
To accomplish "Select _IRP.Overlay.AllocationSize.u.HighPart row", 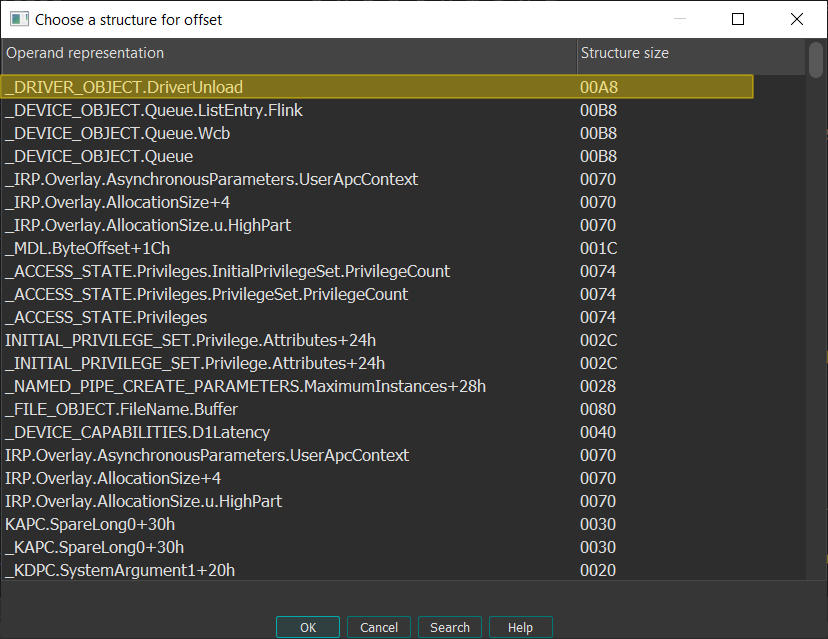I will [x=148, y=225].
